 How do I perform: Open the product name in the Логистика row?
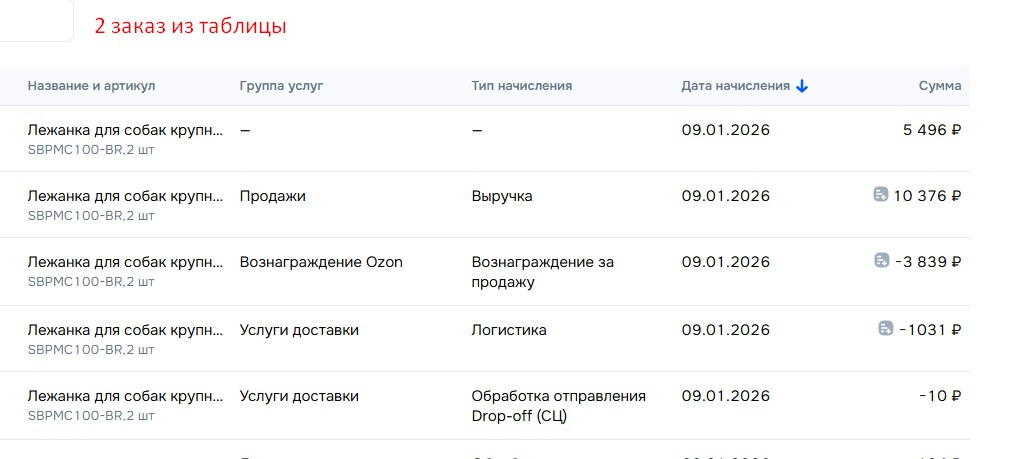(x=125, y=329)
